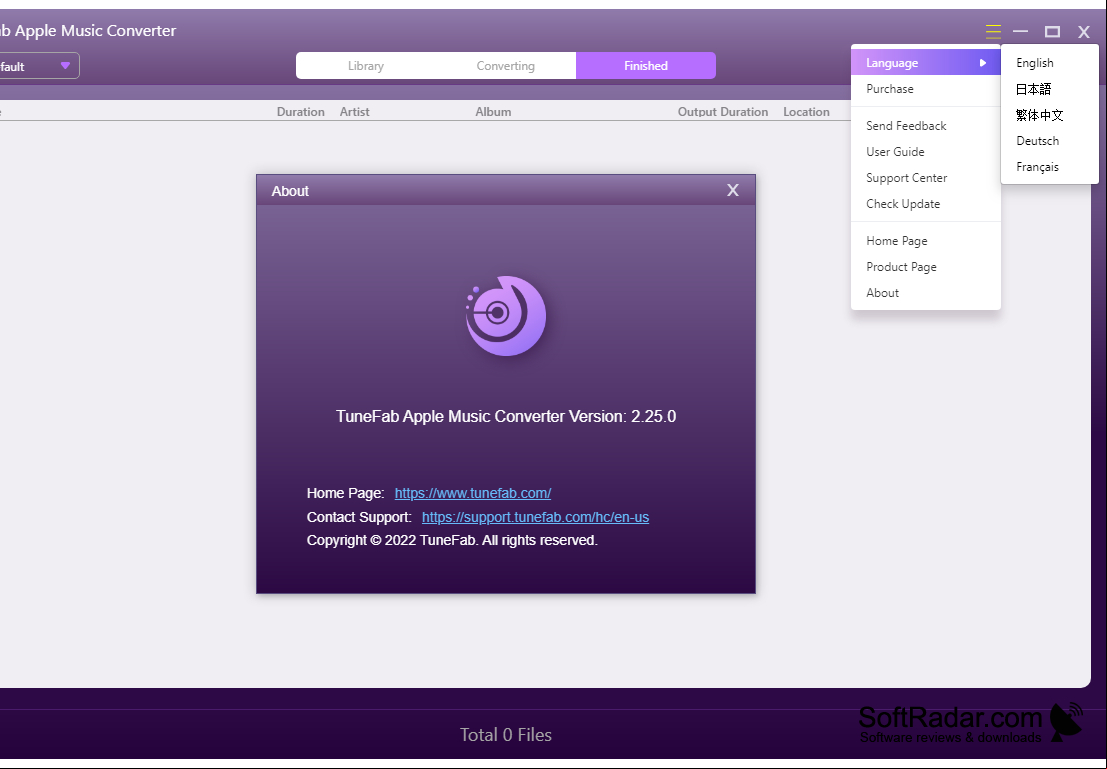Screen dimensions: 1107x769
Task: Click Check Update in the menu
Action: point(926,204)
